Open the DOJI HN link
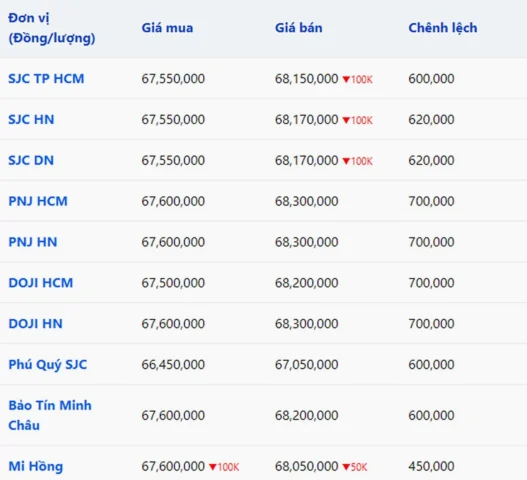527x480 pixels. tap(35, 324)
